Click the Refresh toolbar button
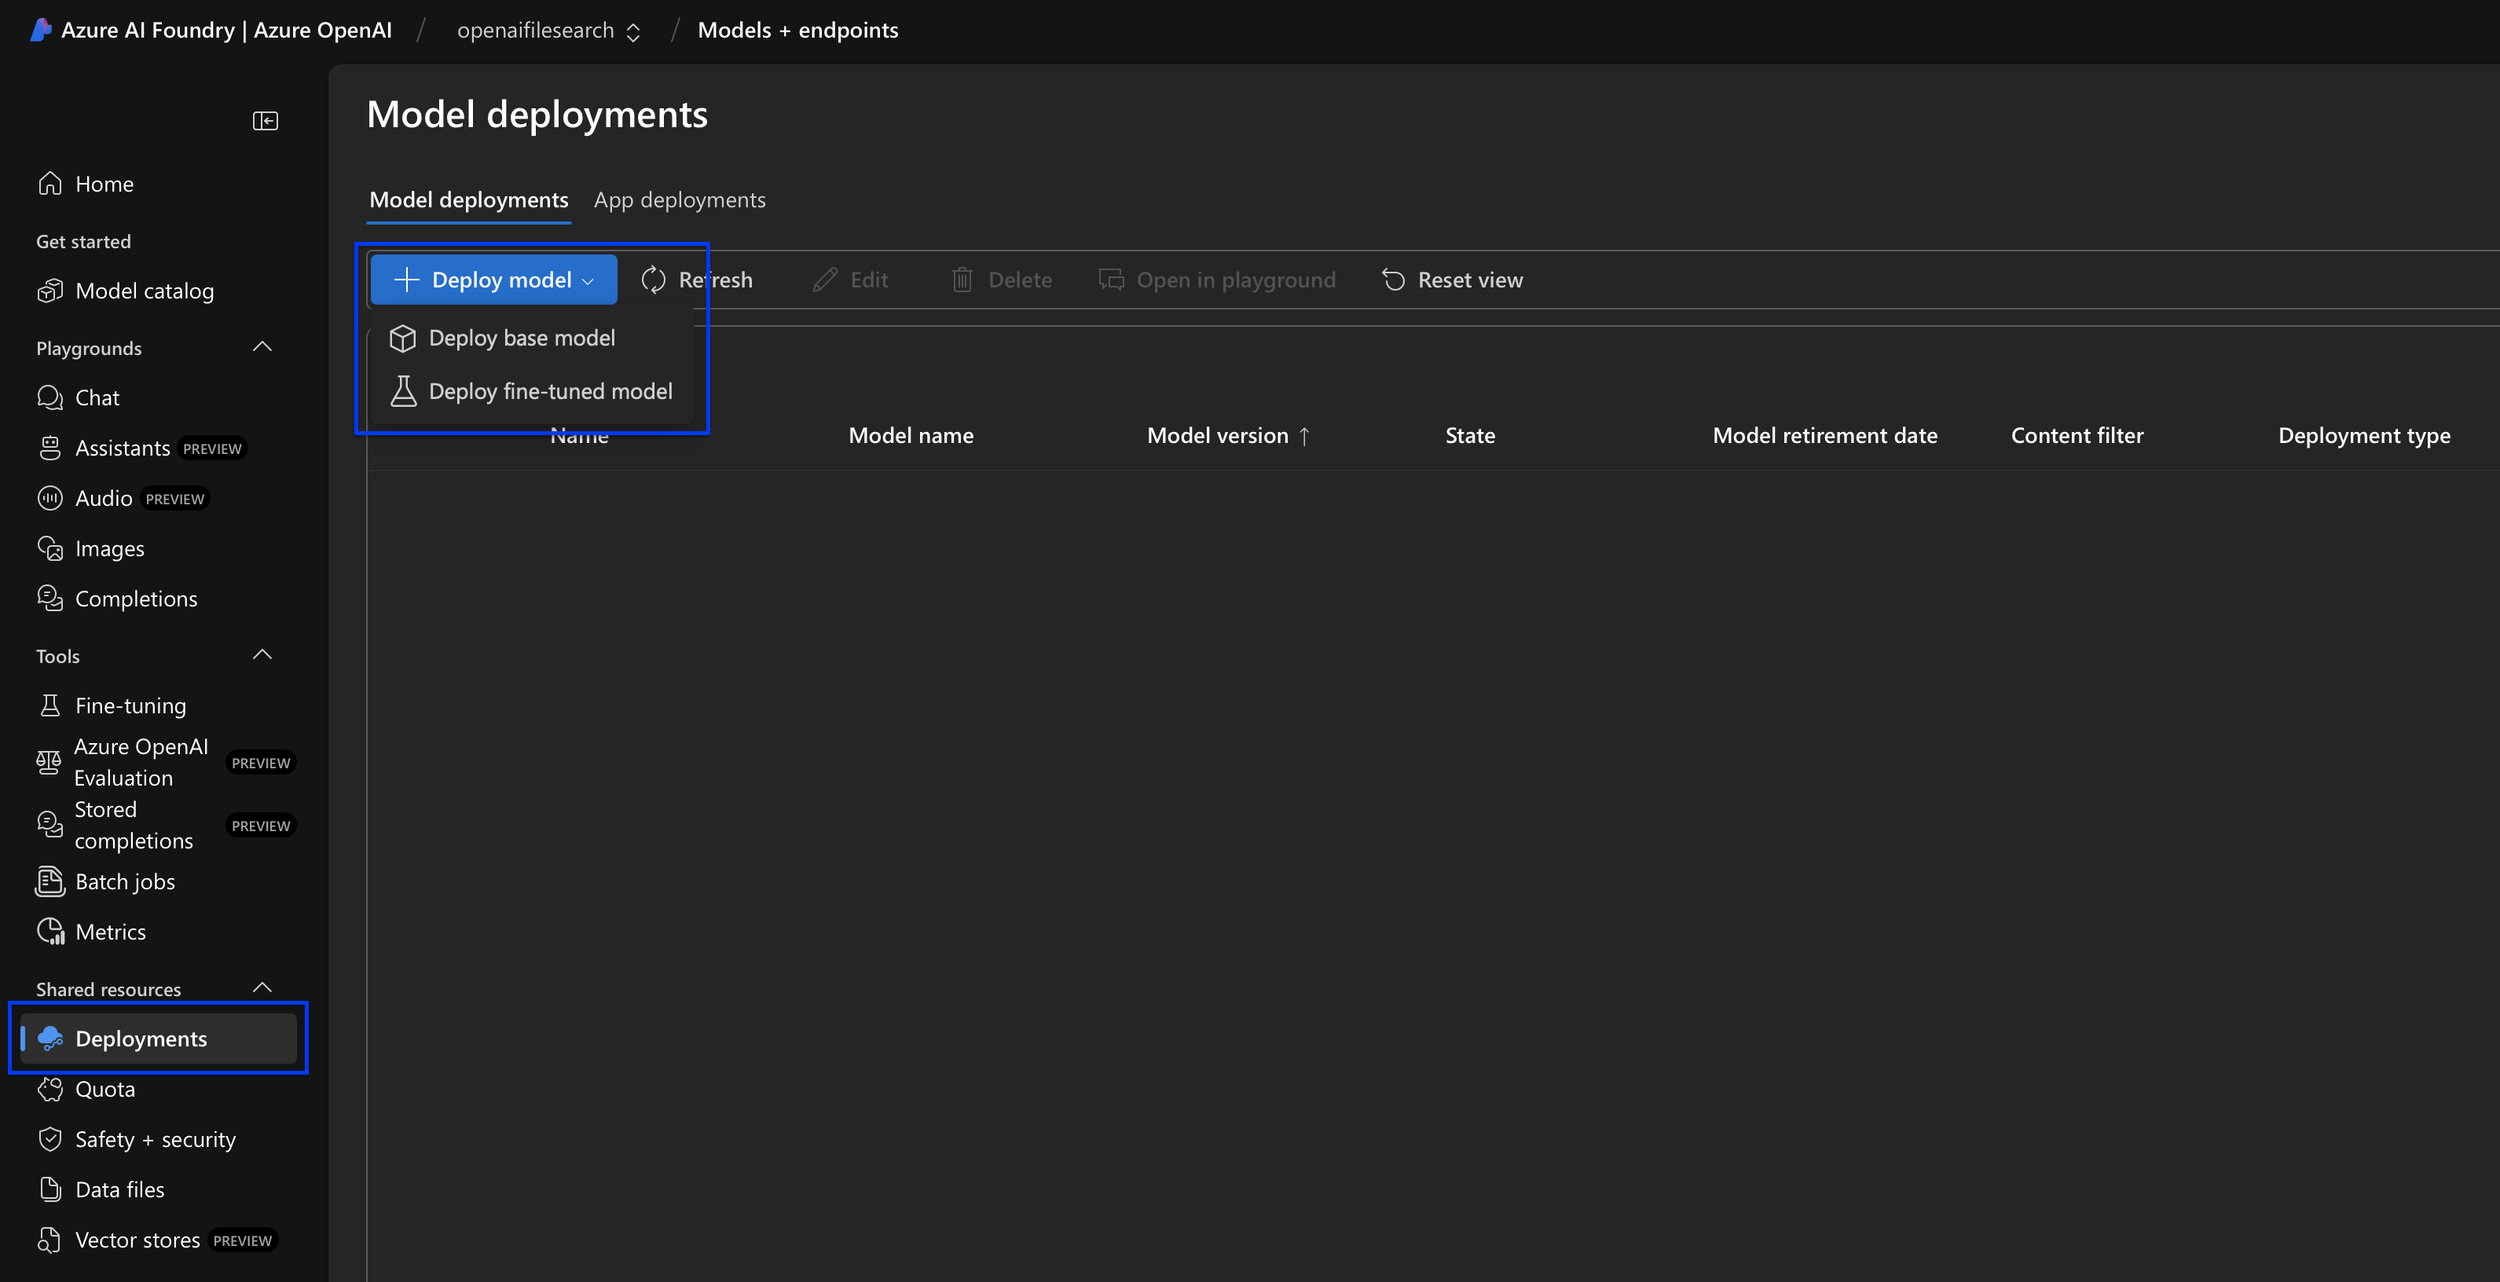The width and height of the screenshot is (2500, 1282). 697,280
